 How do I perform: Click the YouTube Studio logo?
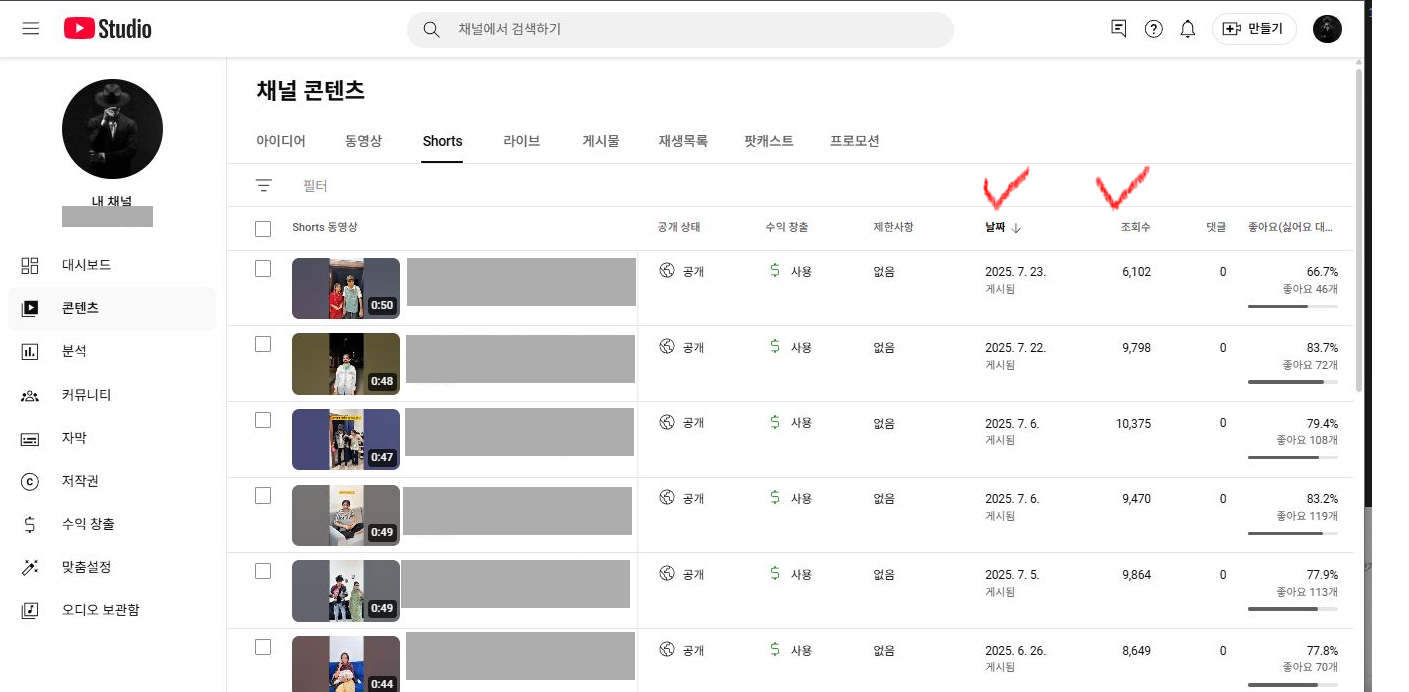[107, 29]
